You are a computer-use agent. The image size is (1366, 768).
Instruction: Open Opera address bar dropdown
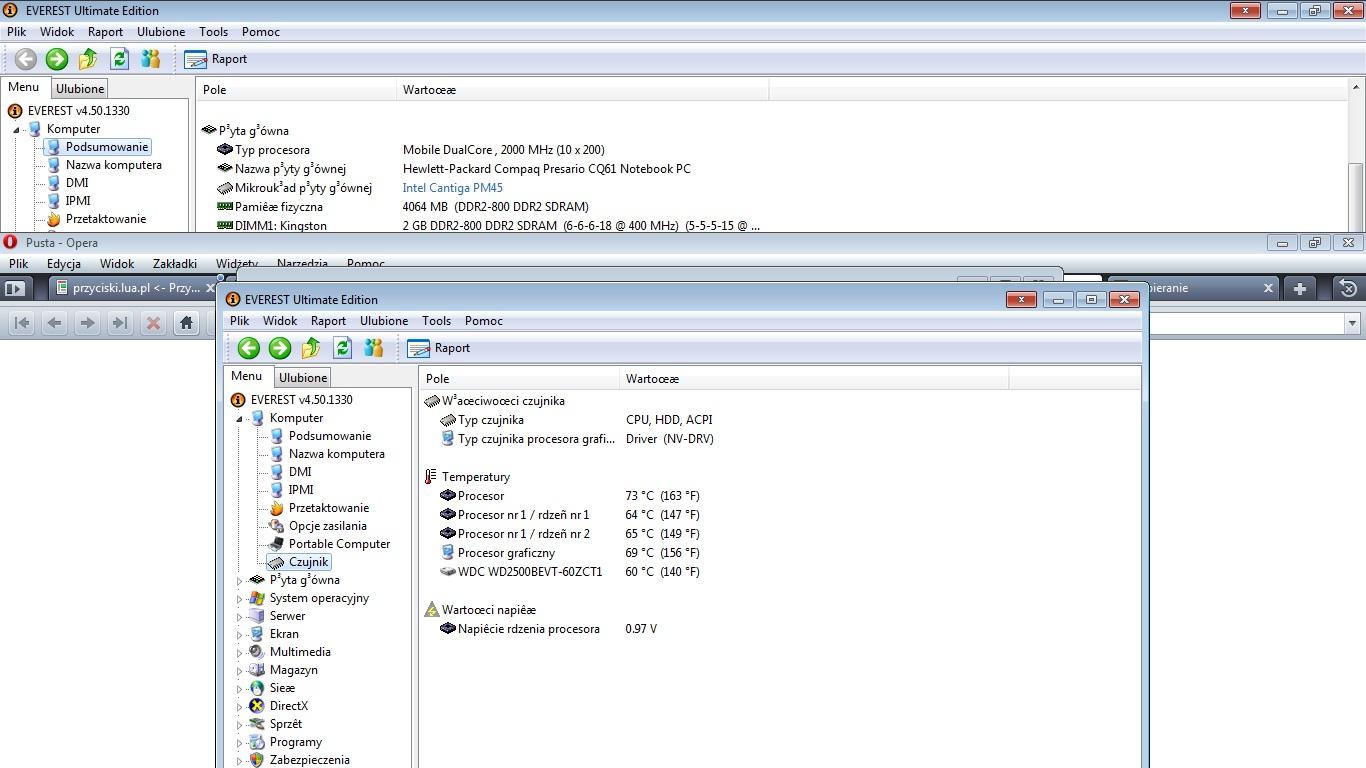(x=1352, y=323)
